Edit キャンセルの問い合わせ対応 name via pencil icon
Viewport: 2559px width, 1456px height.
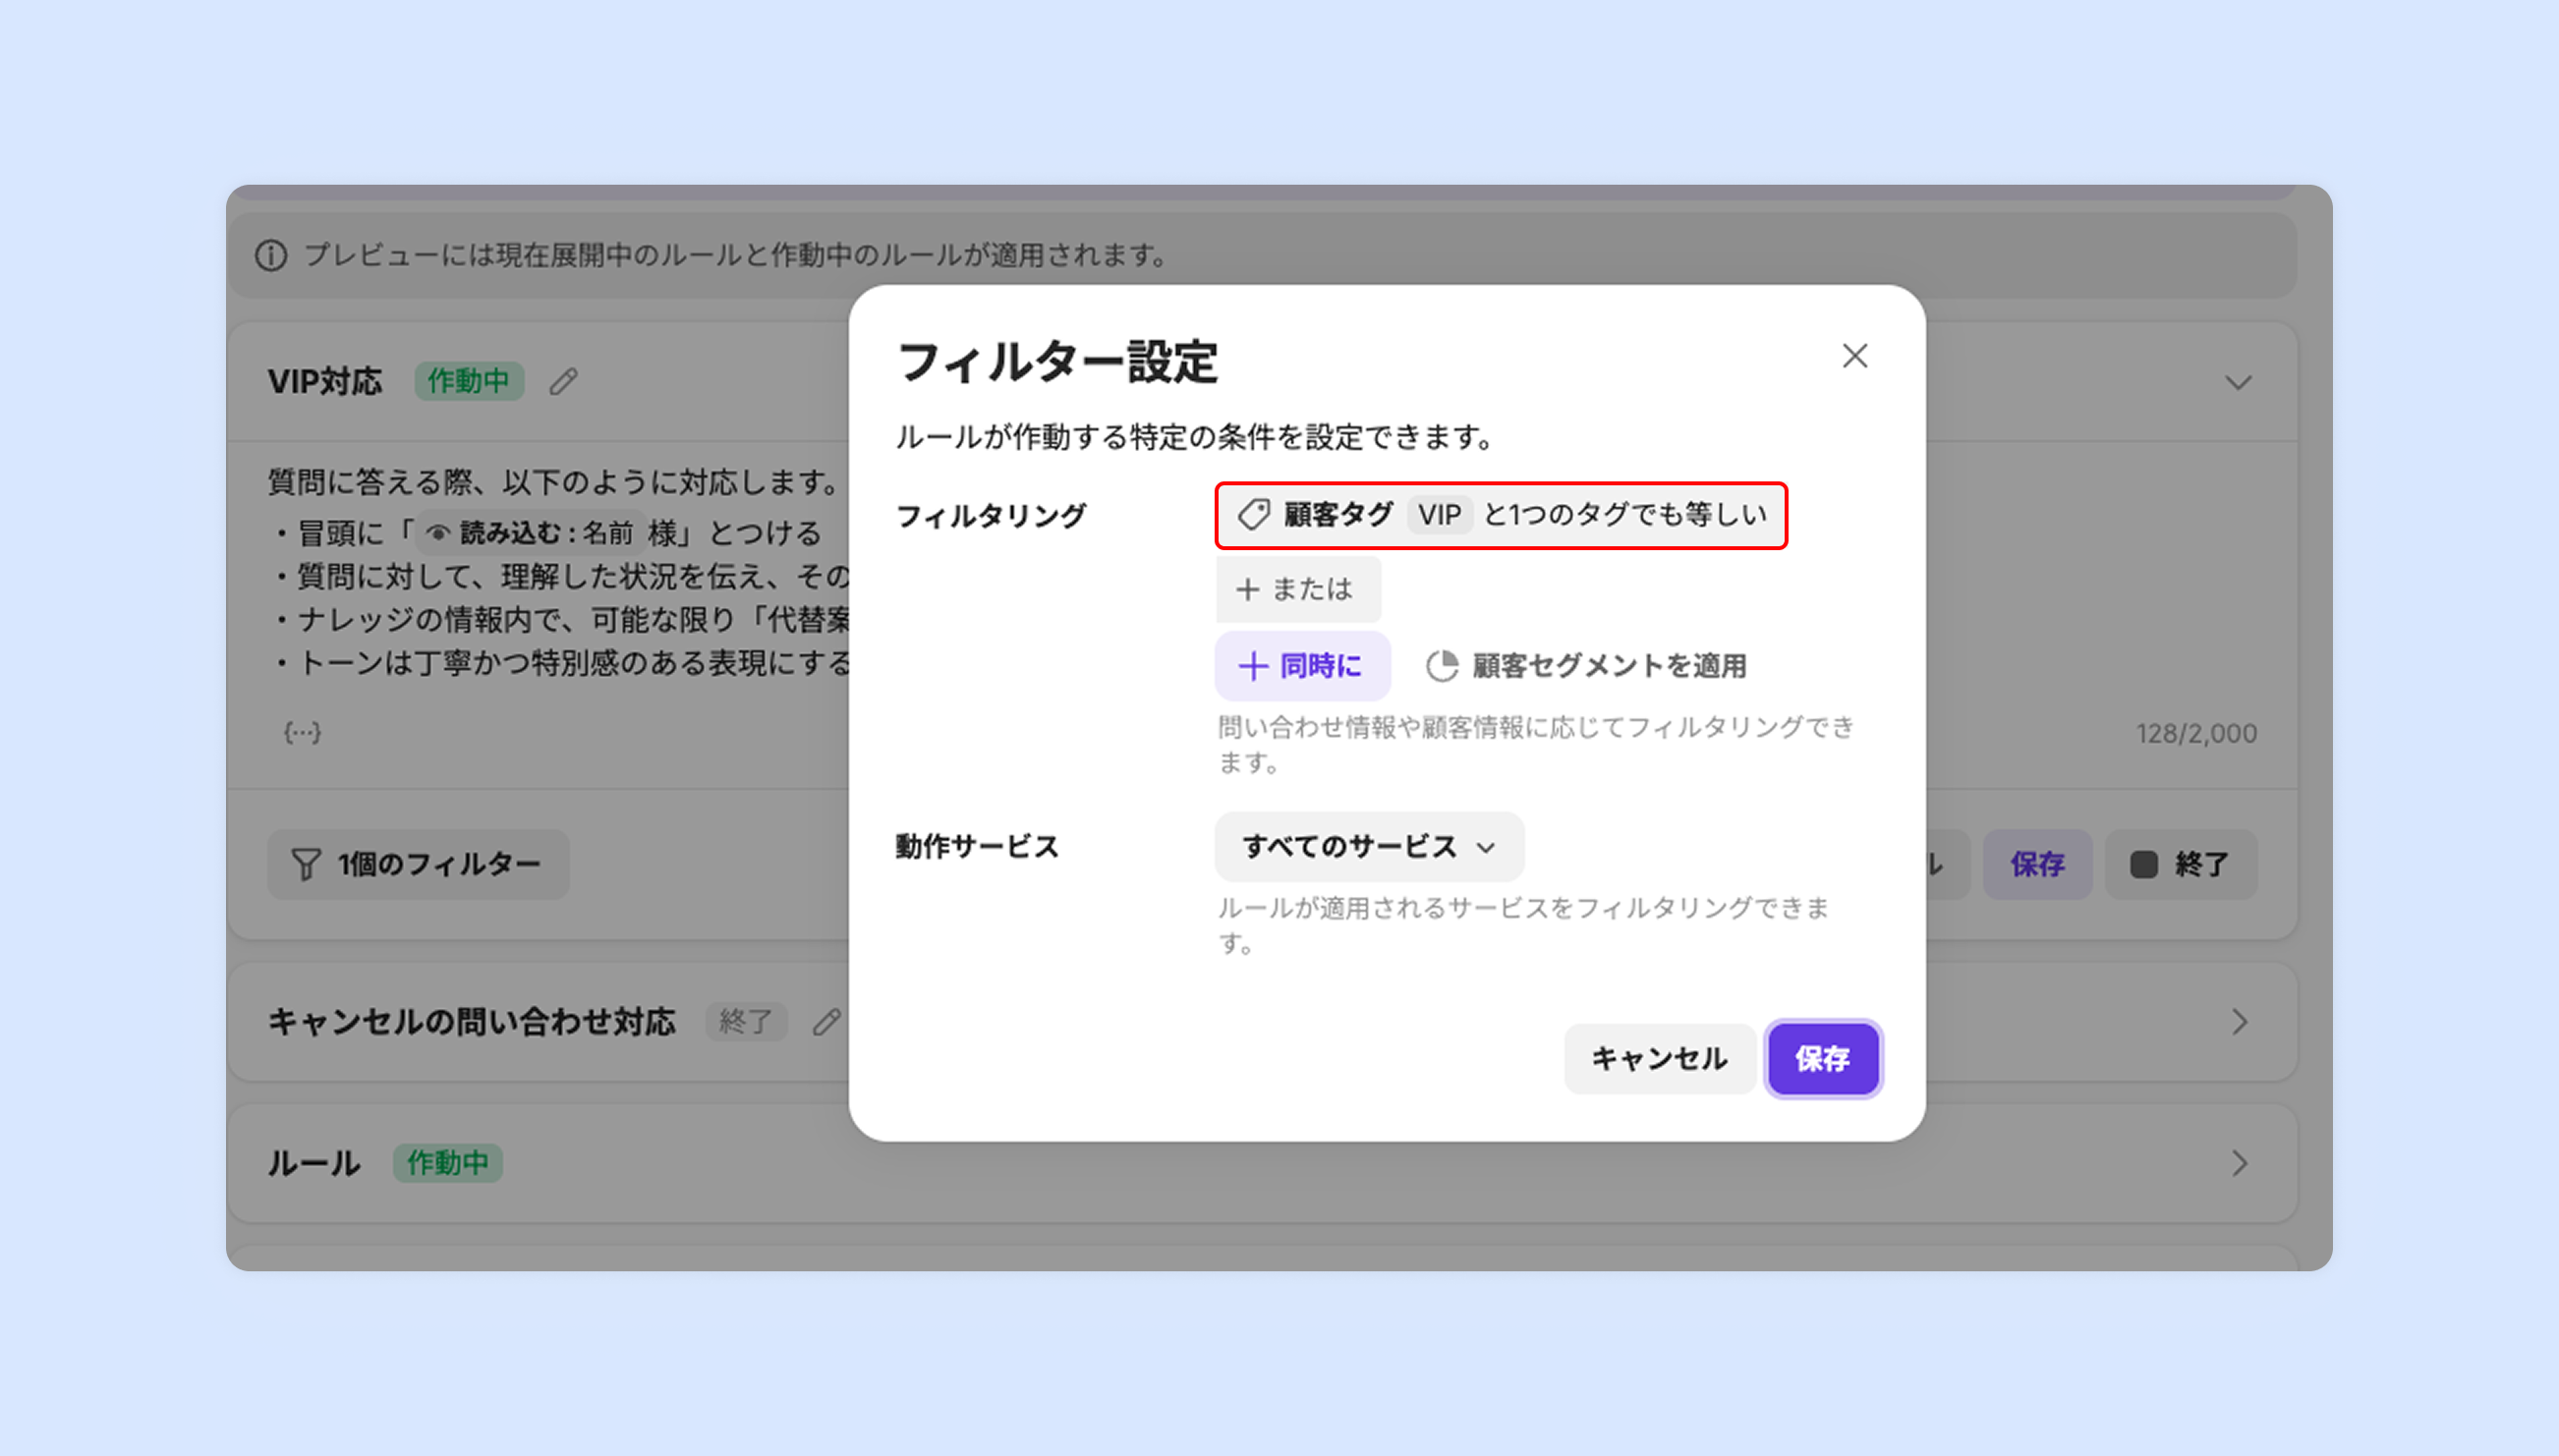[x=826, y=1022]
